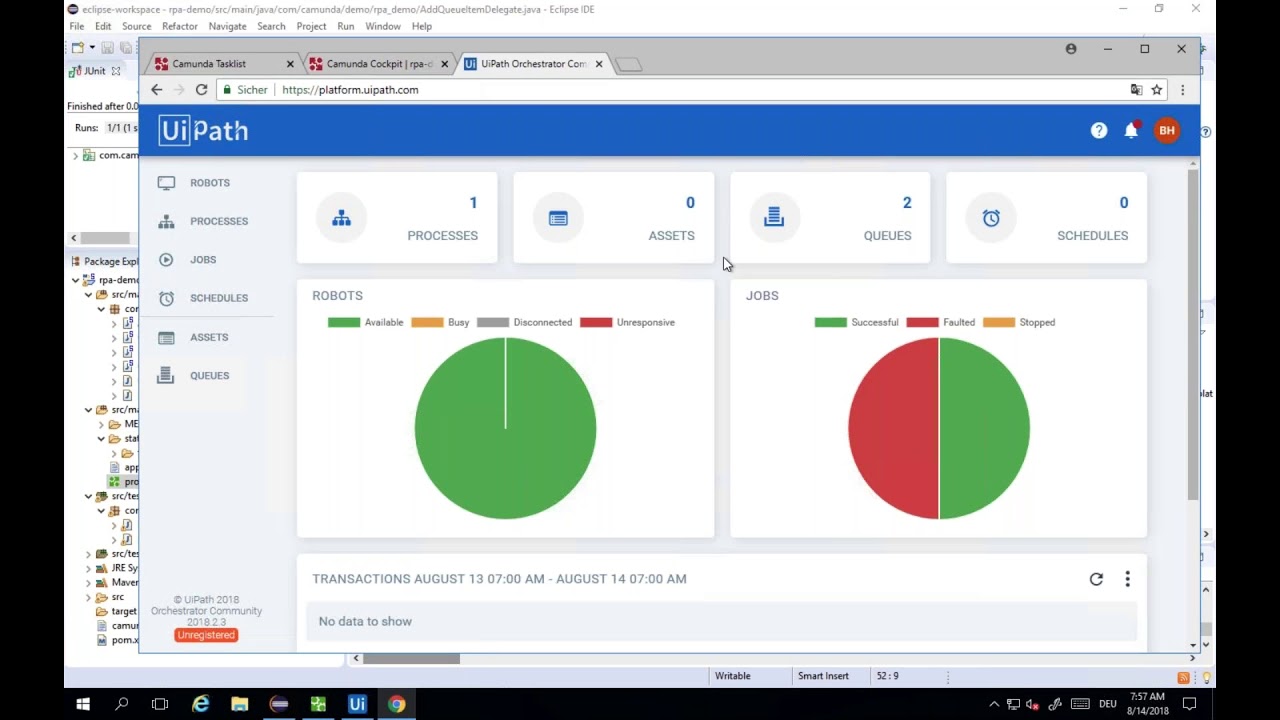The image size is (1280, 720).
Task: Open Jobs page via play-circle icon
Action: [x=166, y=260]
